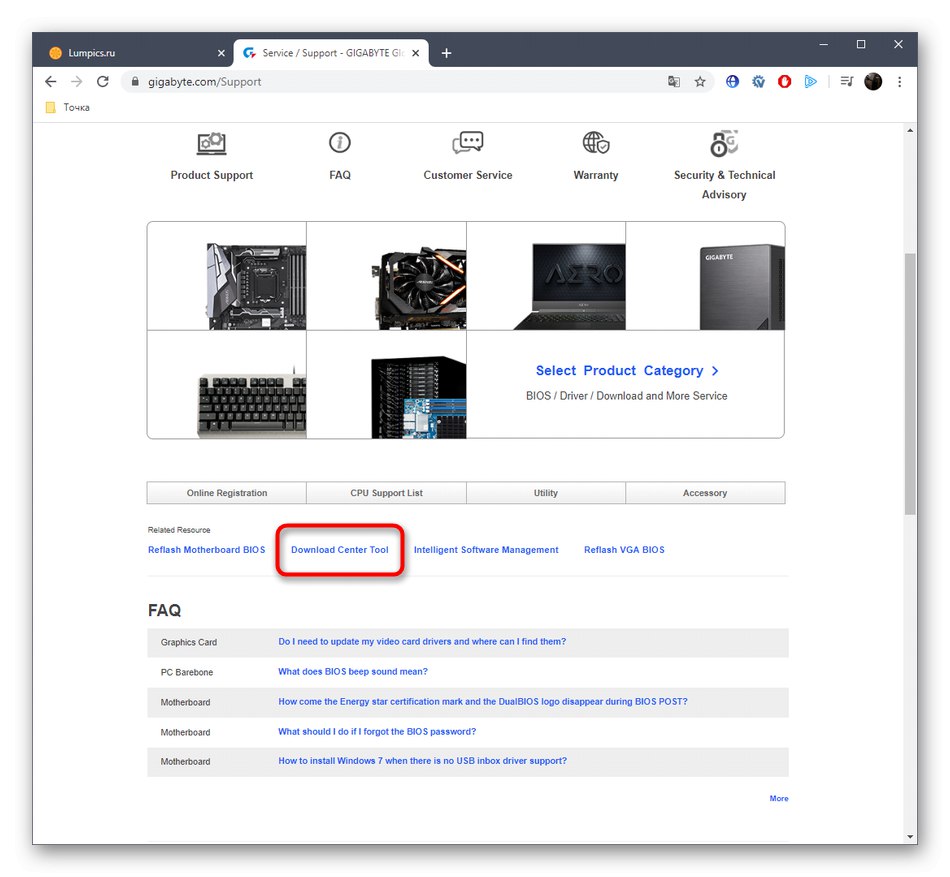Click the Security & Technical Advisory label
Image resolution: width=950 pixels, height=877 pixels.
click(x=724, y=185)
